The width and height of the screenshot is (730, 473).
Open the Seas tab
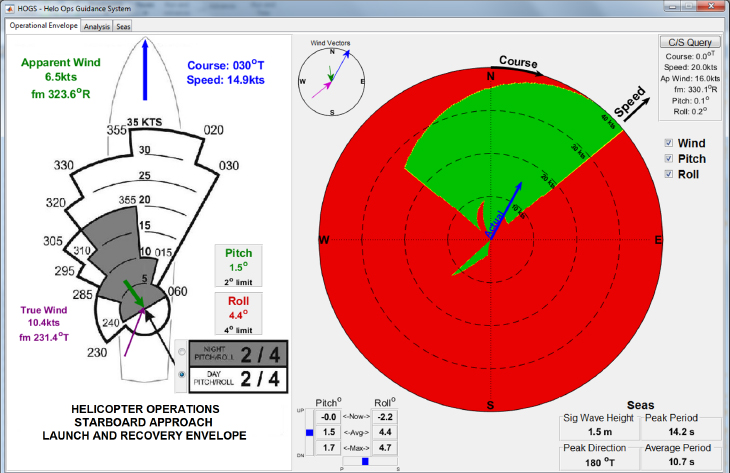tap(123, 27)
